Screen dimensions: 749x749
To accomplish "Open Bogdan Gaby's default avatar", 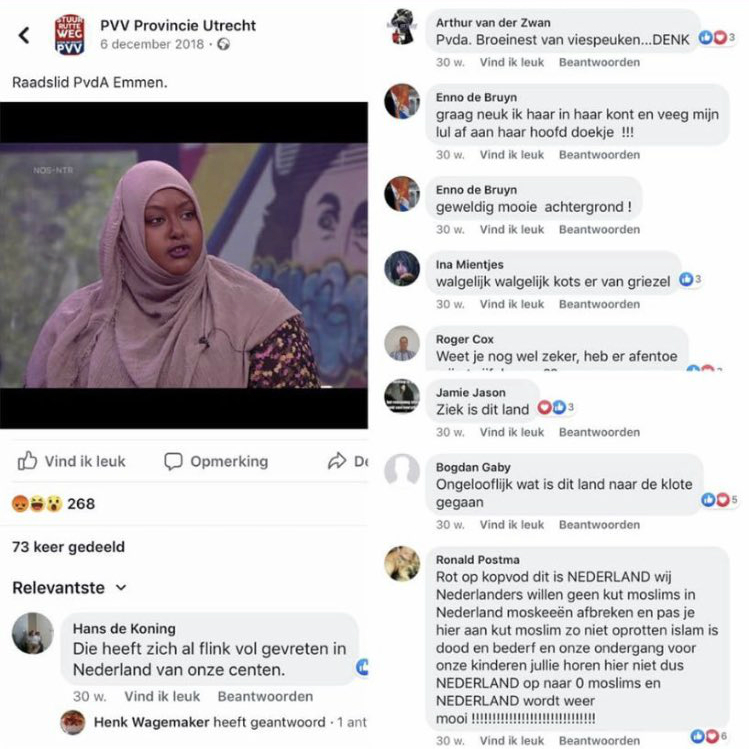I will click(402, 471).
